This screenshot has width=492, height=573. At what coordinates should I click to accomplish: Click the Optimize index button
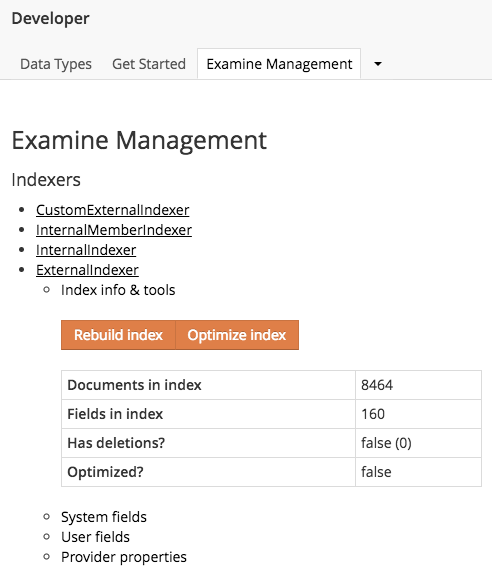coord(237,335)
